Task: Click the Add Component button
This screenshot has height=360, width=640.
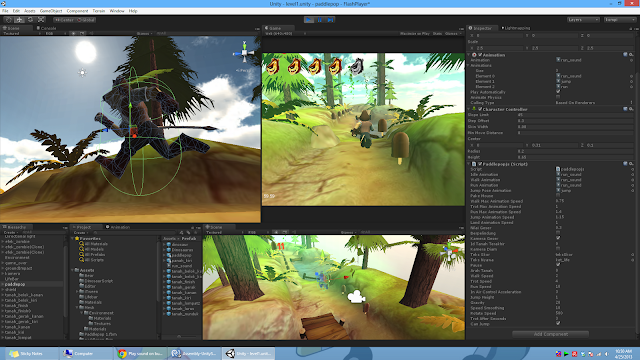Action: [x=550, y=334]
